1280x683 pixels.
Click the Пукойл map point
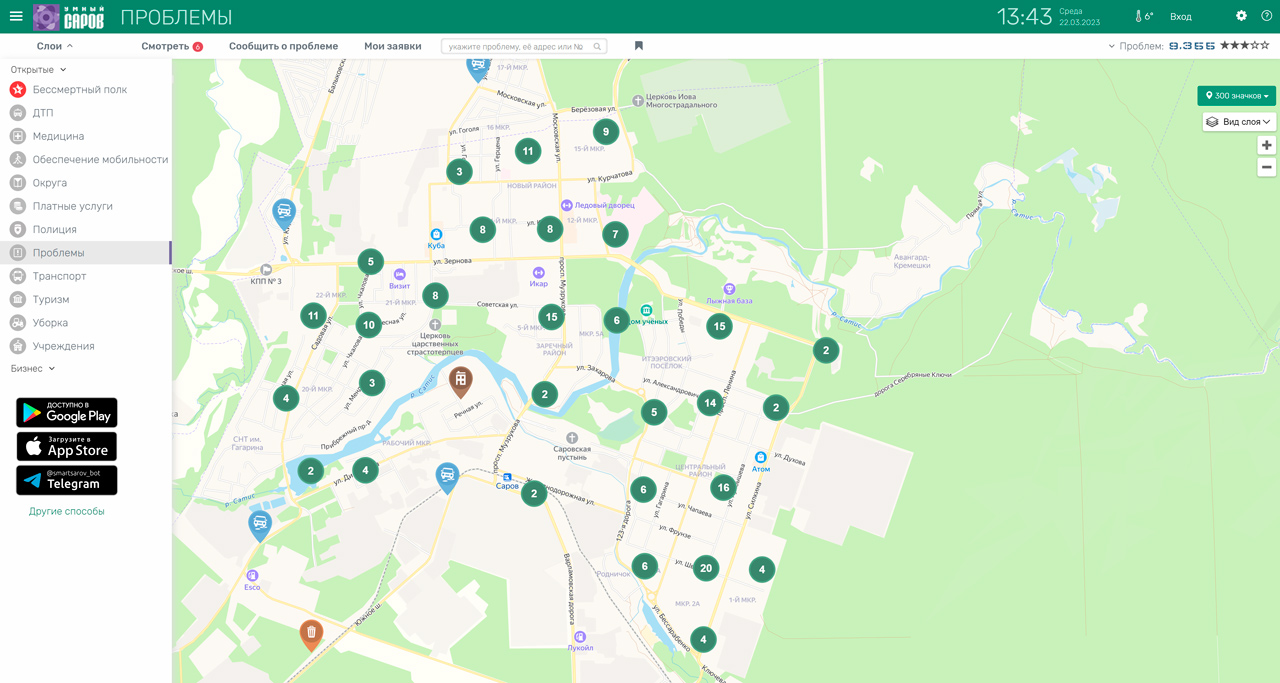(x=580, y=637)
